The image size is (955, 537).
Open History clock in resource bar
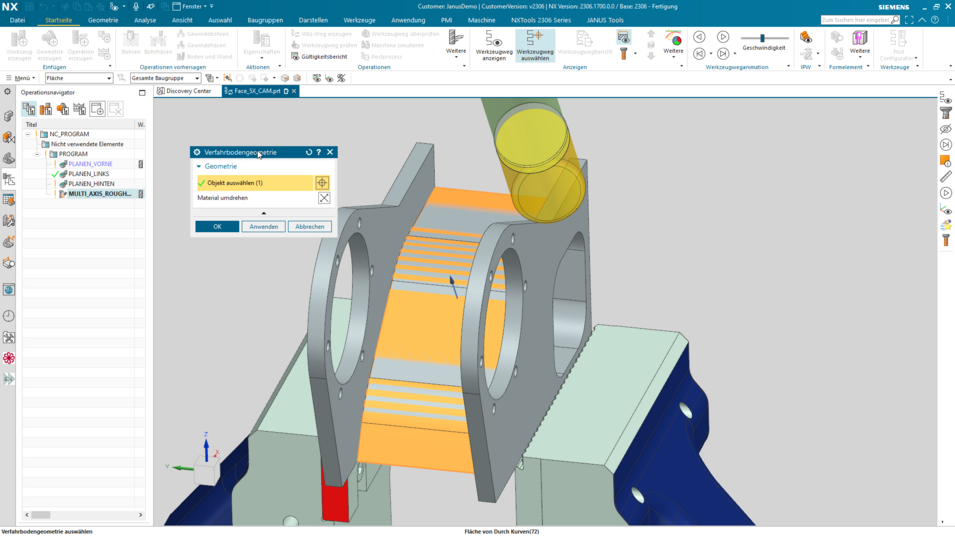(9, 316)
